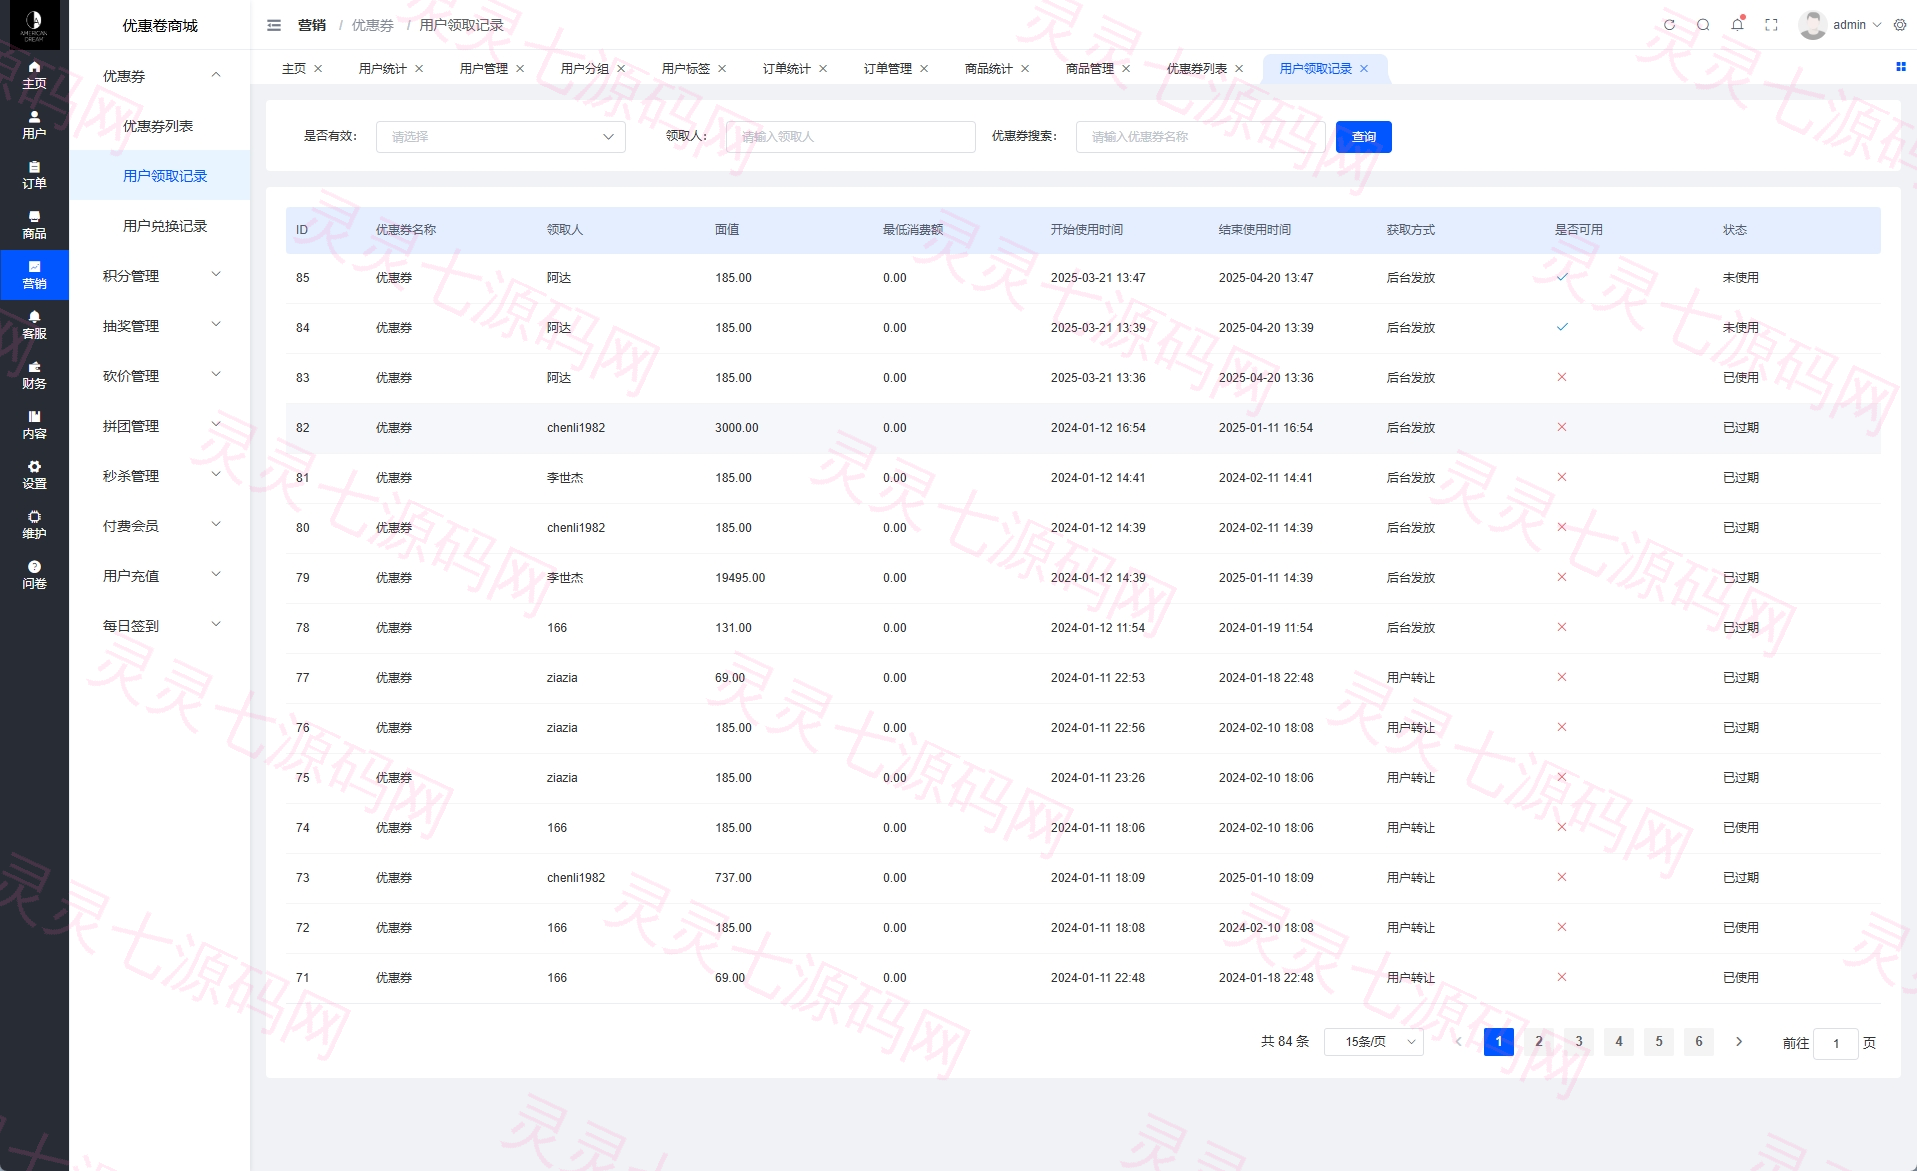Toggle fullscreen icon in top bar
1917x1171 pixels.
(1771, 25)
